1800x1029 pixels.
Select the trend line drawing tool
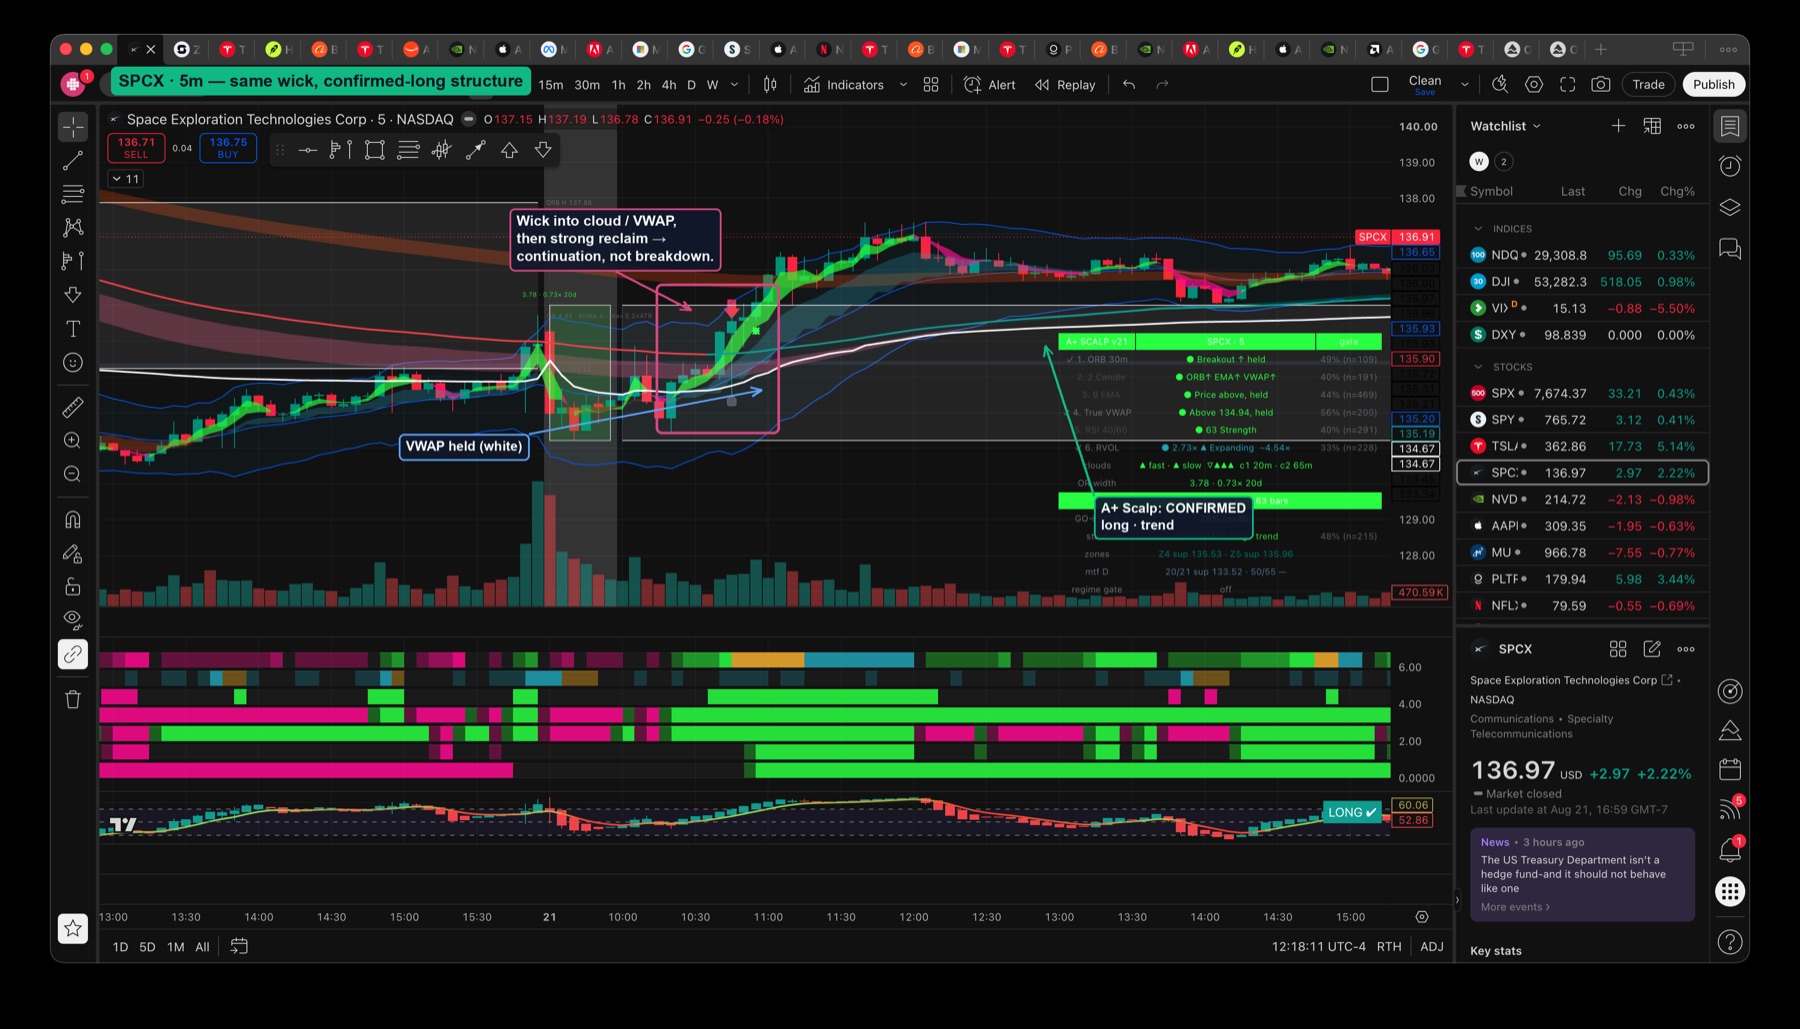click(73, 160)
